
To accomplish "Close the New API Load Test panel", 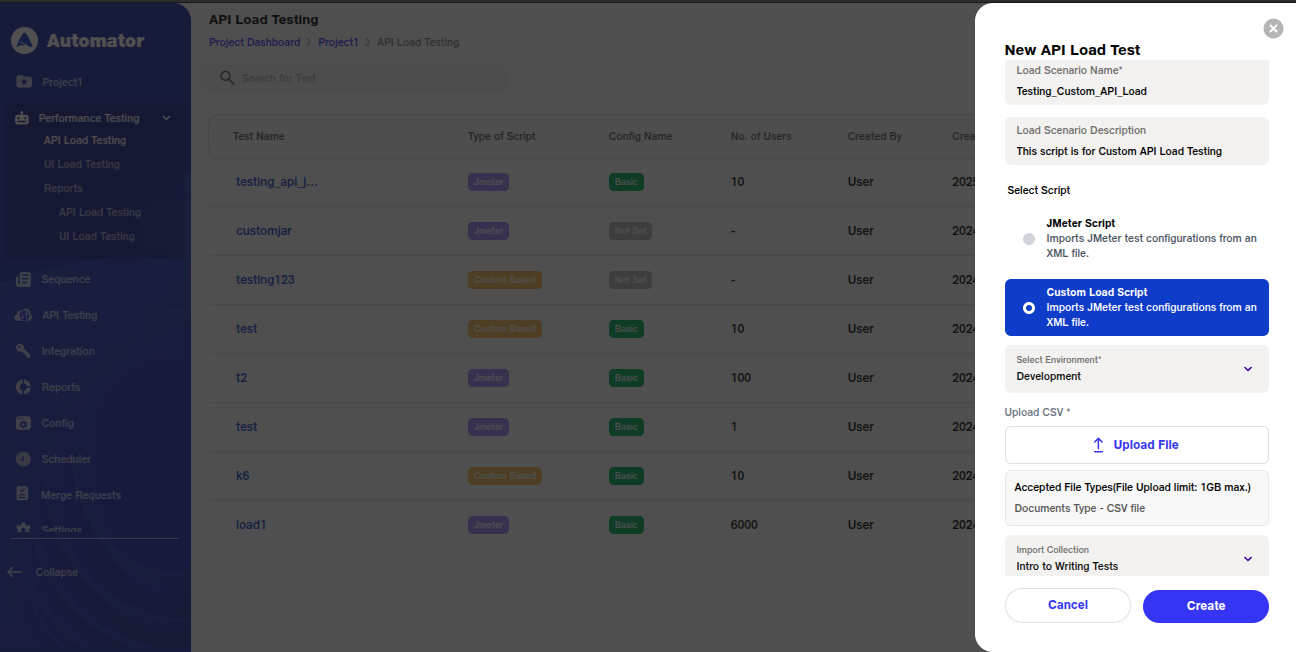I will (1273, 29).
